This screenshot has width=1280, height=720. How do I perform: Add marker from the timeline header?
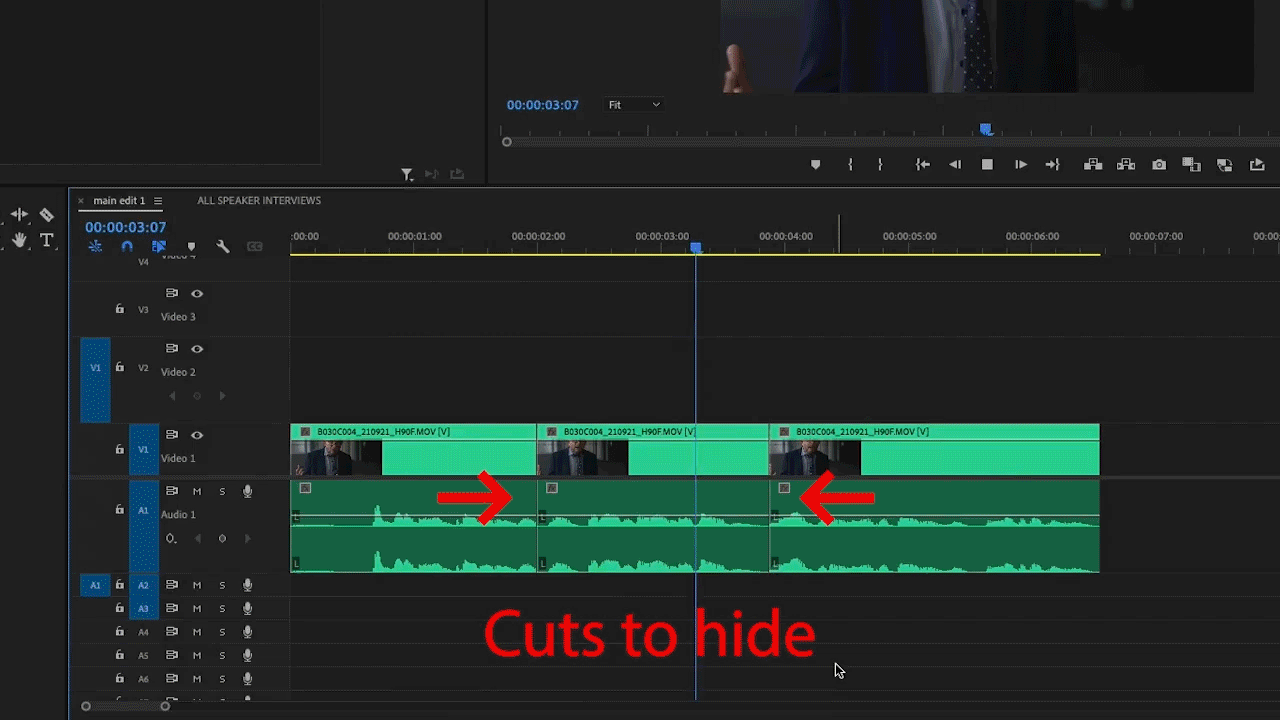point(191,246)
